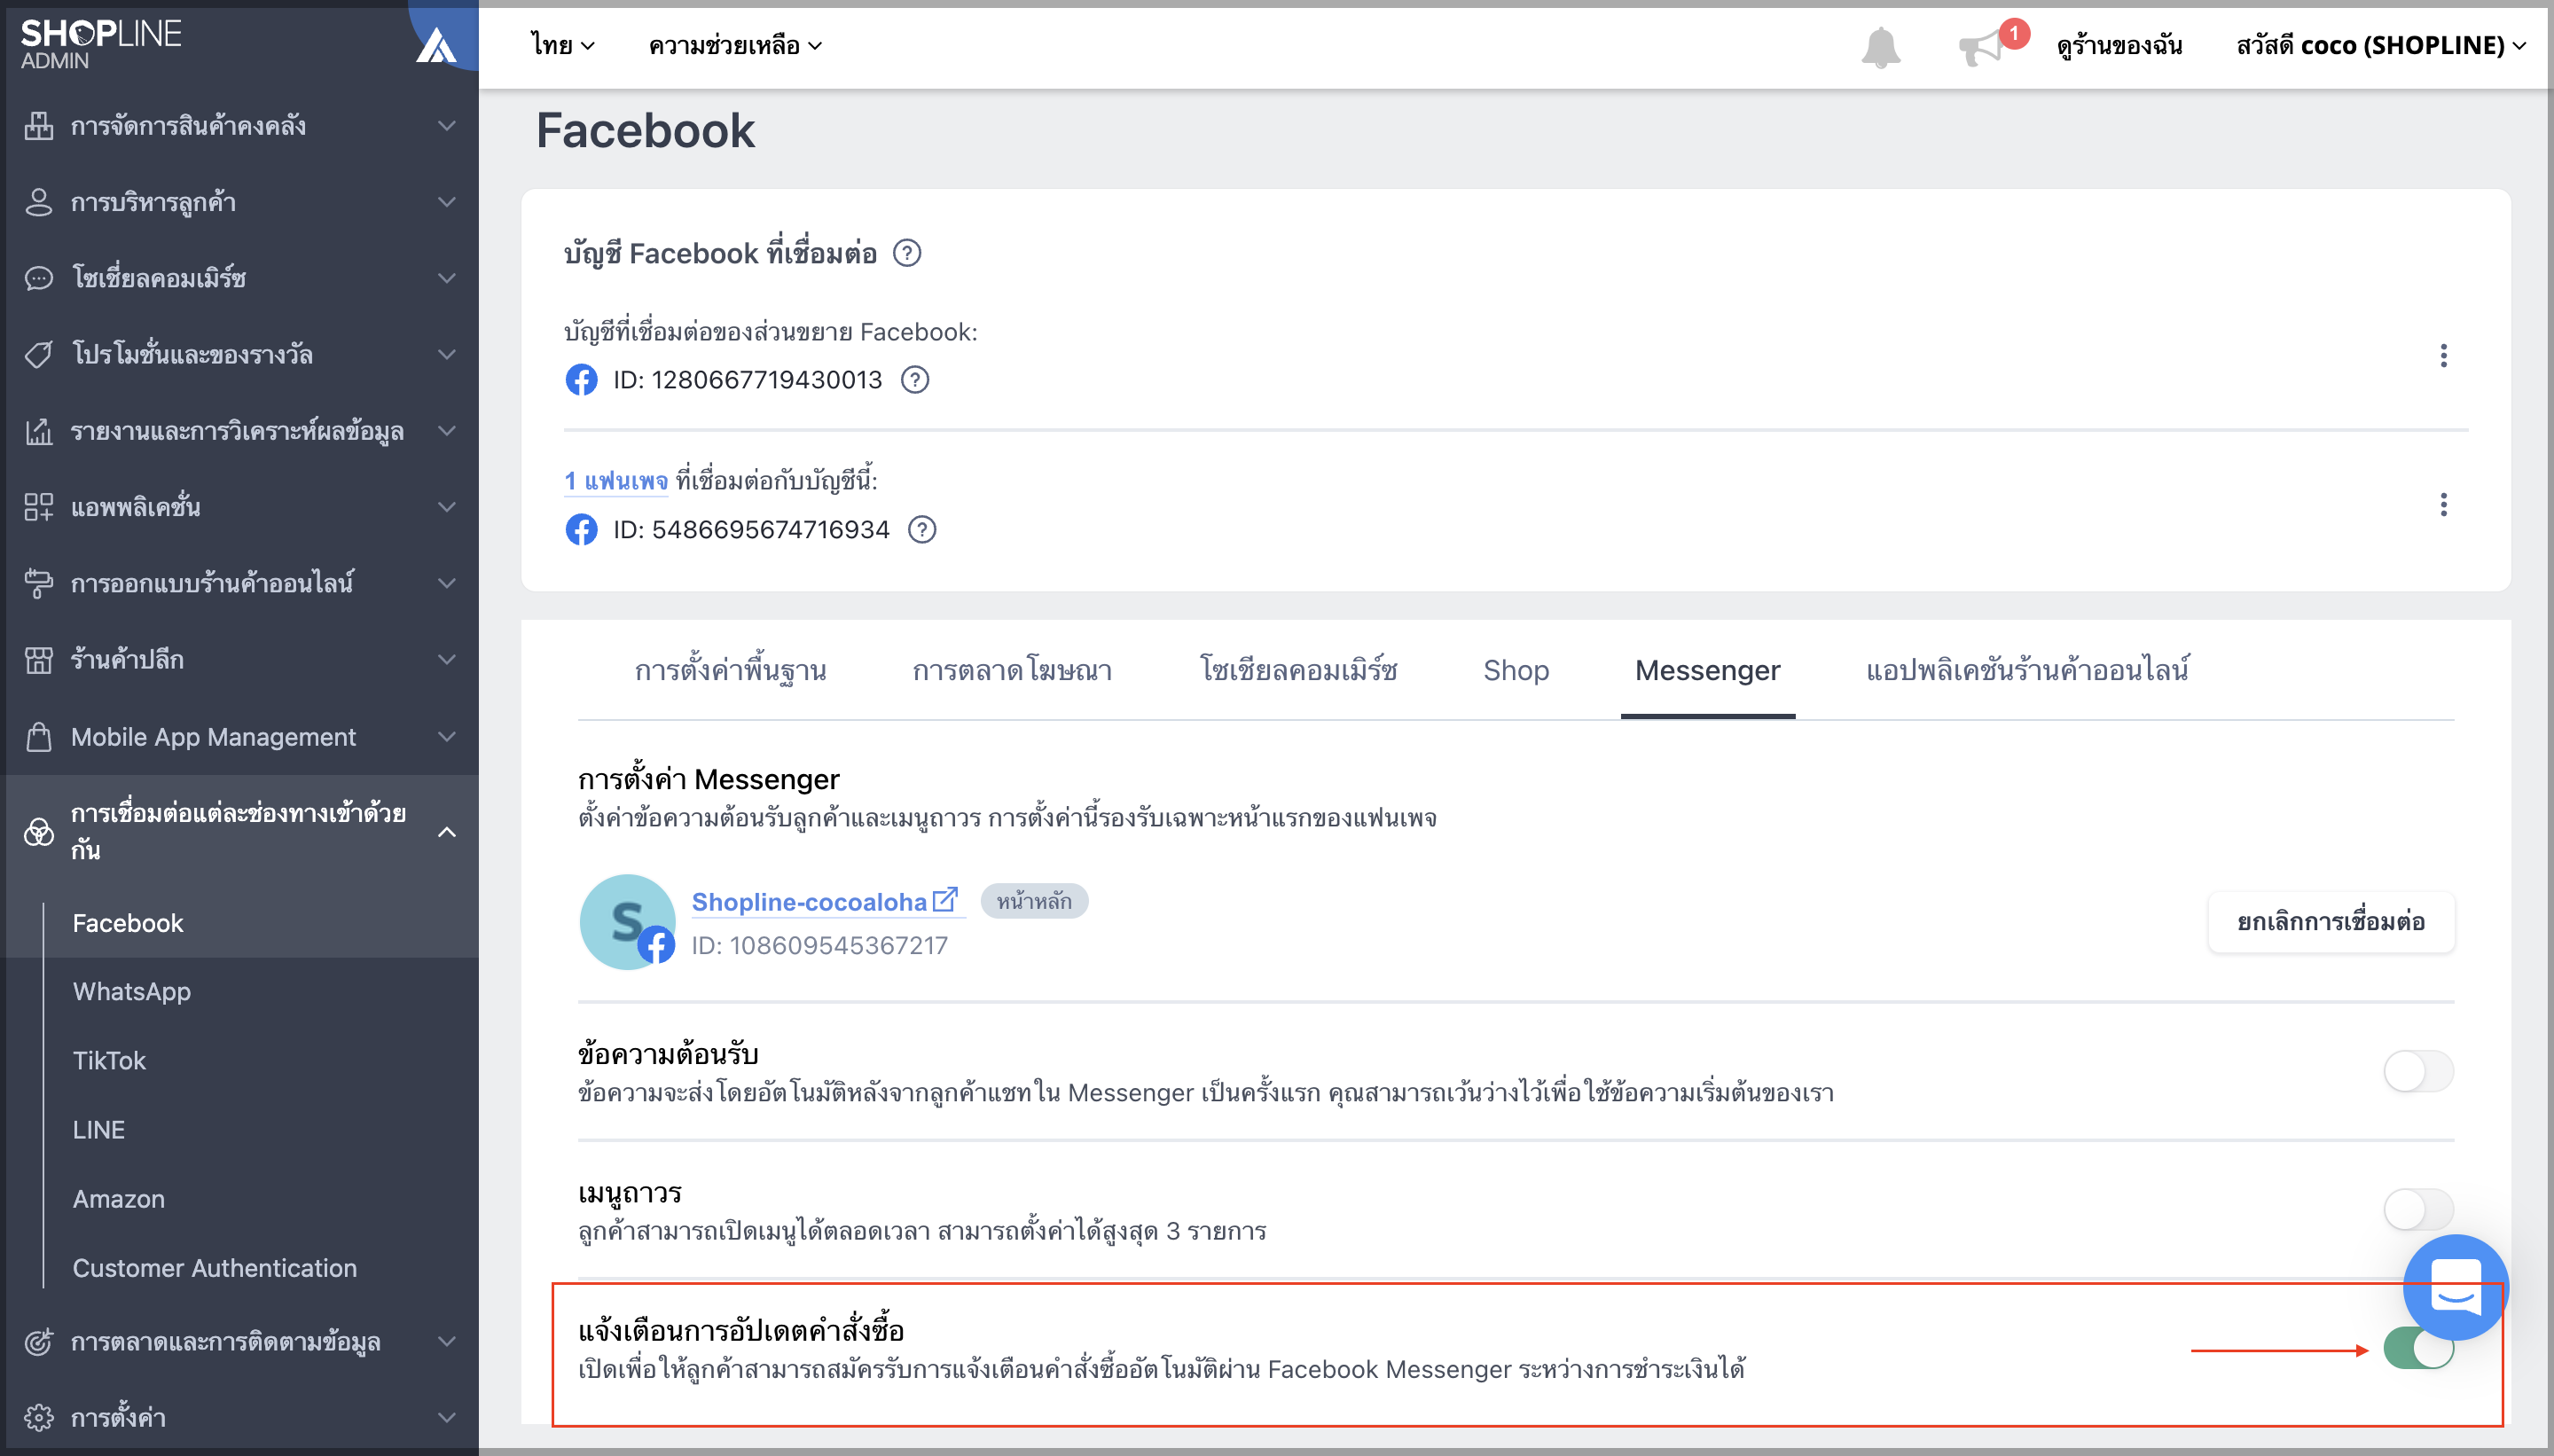Open WhatsApp in the sidebar submenu

(132, 991)
